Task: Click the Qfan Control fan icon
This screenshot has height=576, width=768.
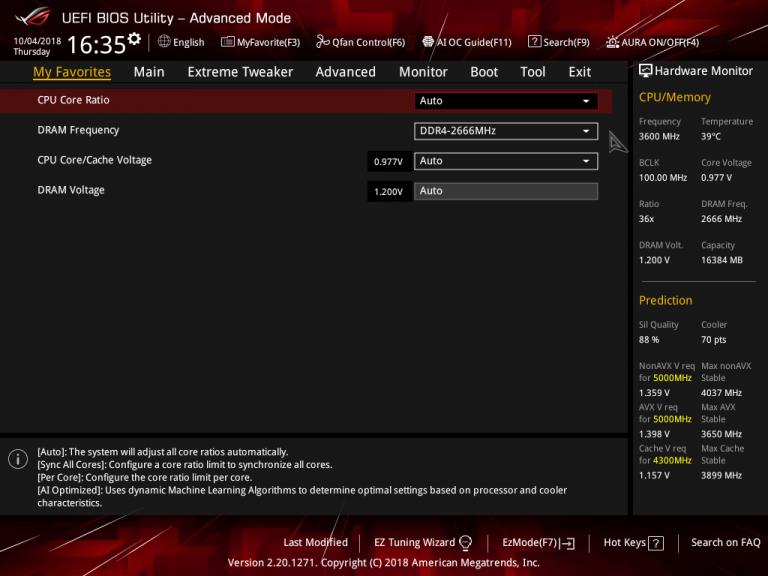Action: click(322, 42)
